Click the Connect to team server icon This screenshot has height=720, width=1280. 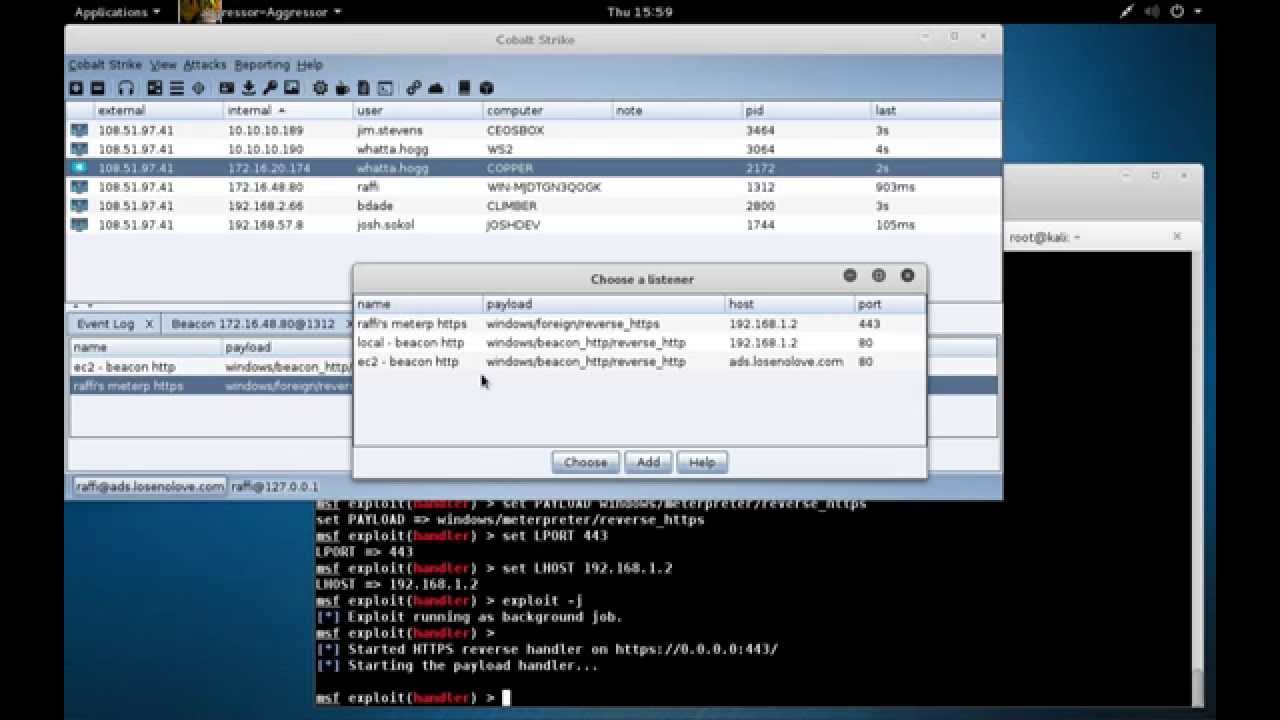pyautogui.click(x=76, y=88)
